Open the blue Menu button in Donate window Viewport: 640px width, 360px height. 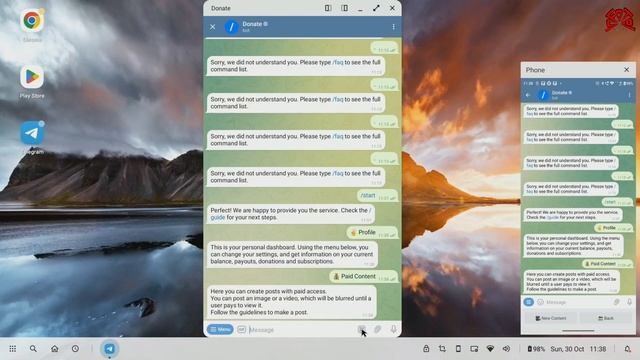click(220, 329)
